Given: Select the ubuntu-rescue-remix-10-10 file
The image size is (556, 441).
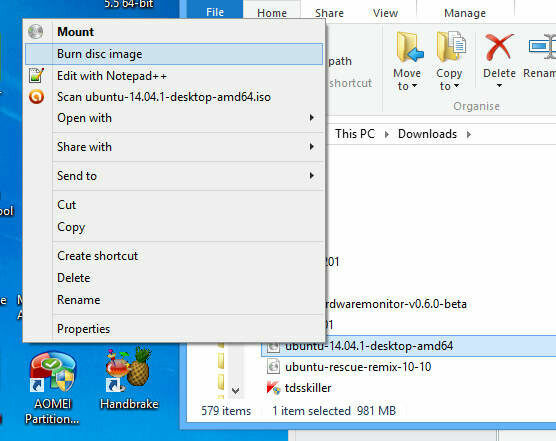Looking at the screenshot, I should [x=358, y=367].
